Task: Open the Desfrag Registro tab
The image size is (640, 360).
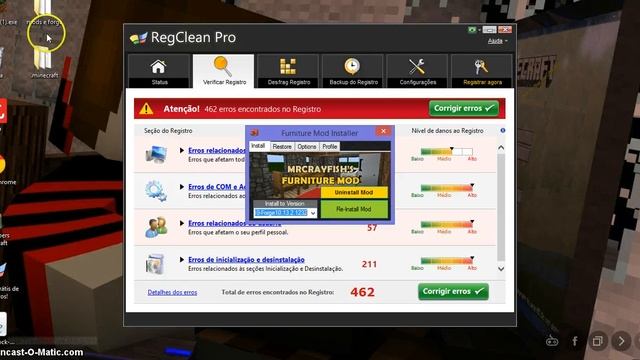Action: tap(288, 71)
